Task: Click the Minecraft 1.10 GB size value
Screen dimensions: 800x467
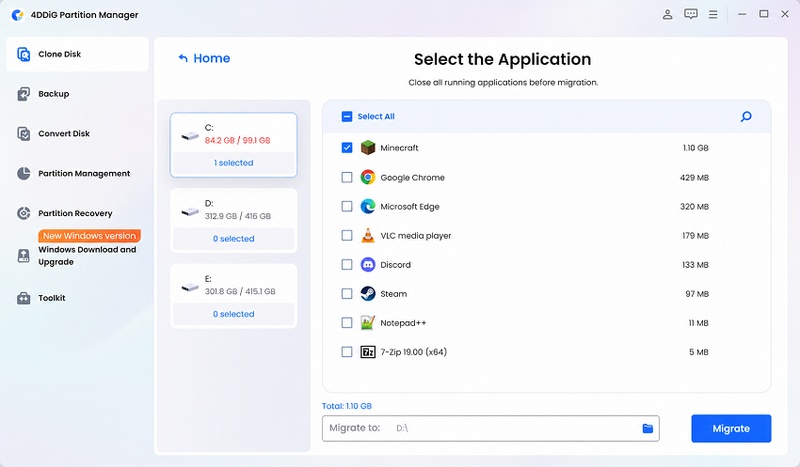Action: pos(696,148)
